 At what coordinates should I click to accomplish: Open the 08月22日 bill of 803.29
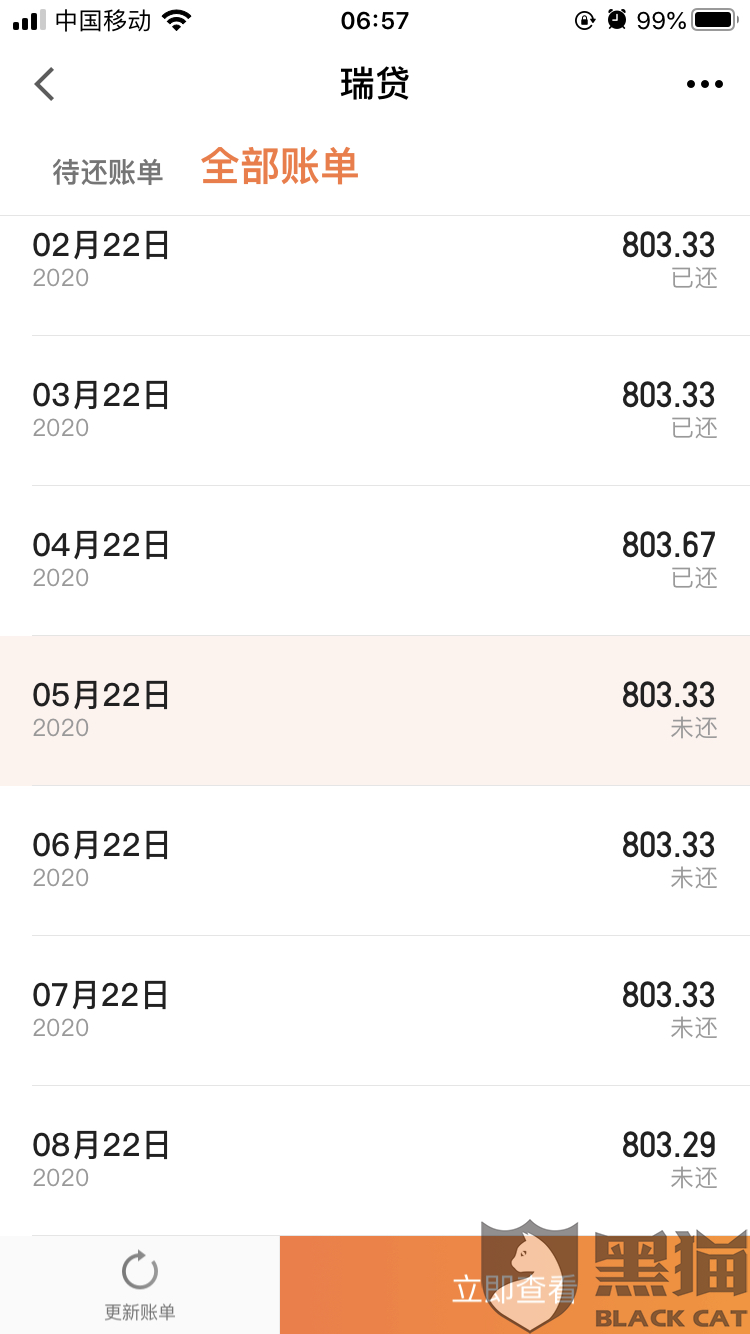coord(375,1160)
